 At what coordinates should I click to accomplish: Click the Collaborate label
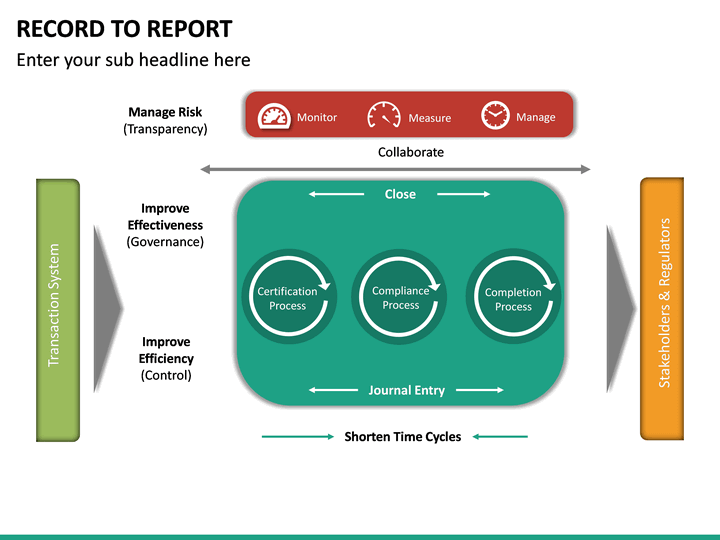pyautogui.click(x=410, y=152)
